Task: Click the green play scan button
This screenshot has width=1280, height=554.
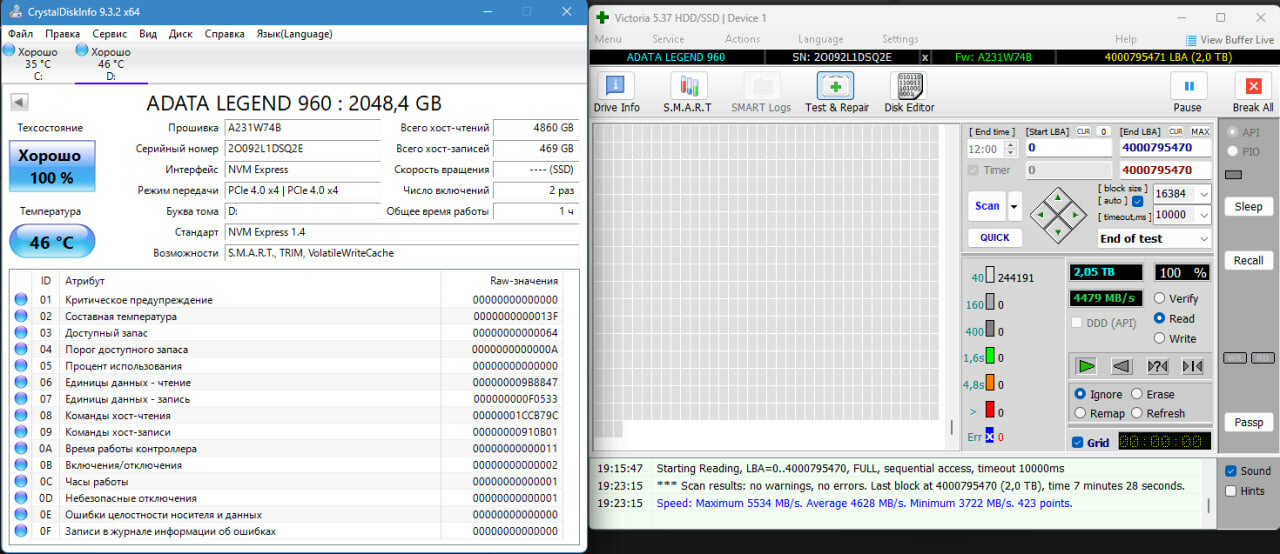Action: click(x=1086, y=366)
